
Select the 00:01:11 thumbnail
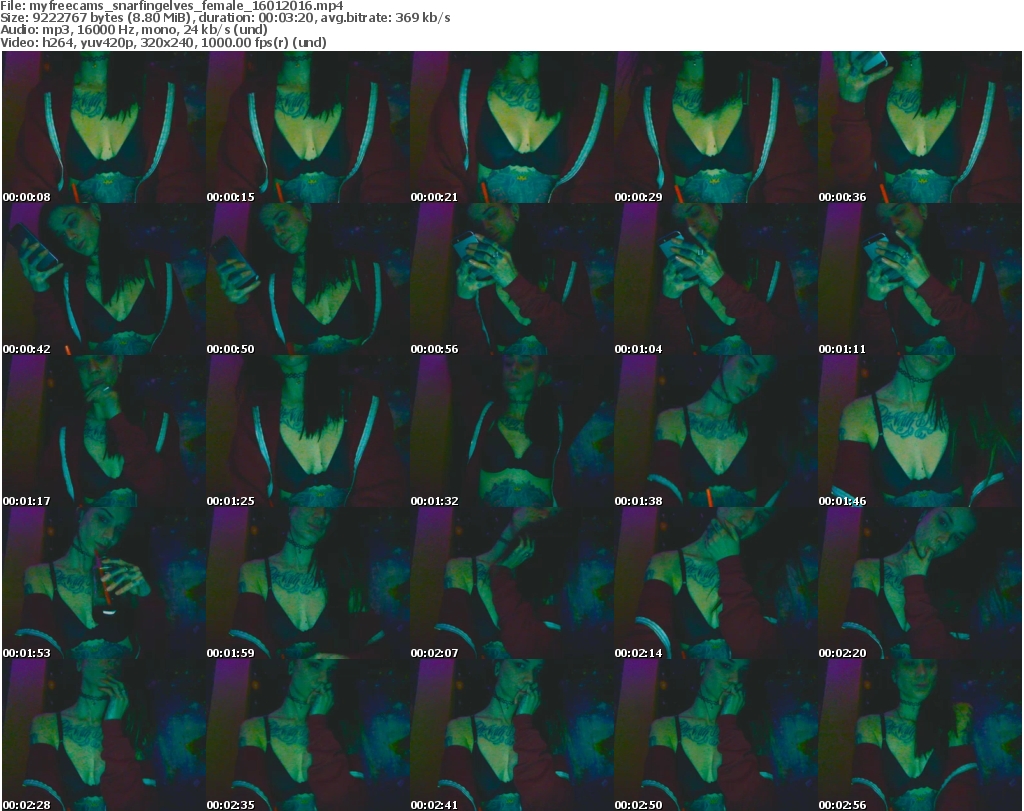point(920,279)
